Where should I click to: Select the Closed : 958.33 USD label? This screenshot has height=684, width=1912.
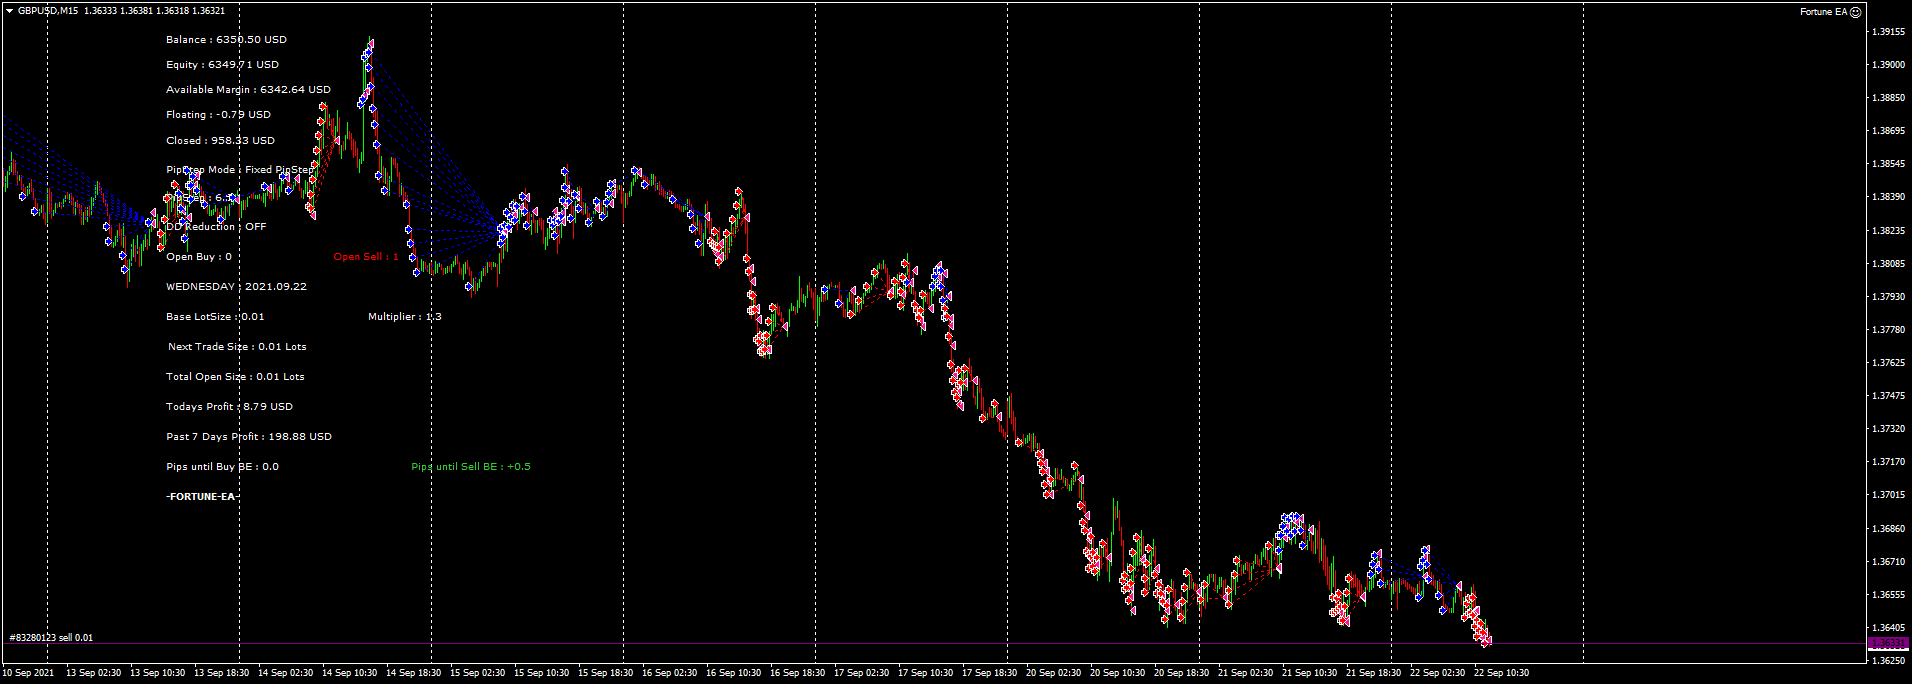[x=220, y=141]
